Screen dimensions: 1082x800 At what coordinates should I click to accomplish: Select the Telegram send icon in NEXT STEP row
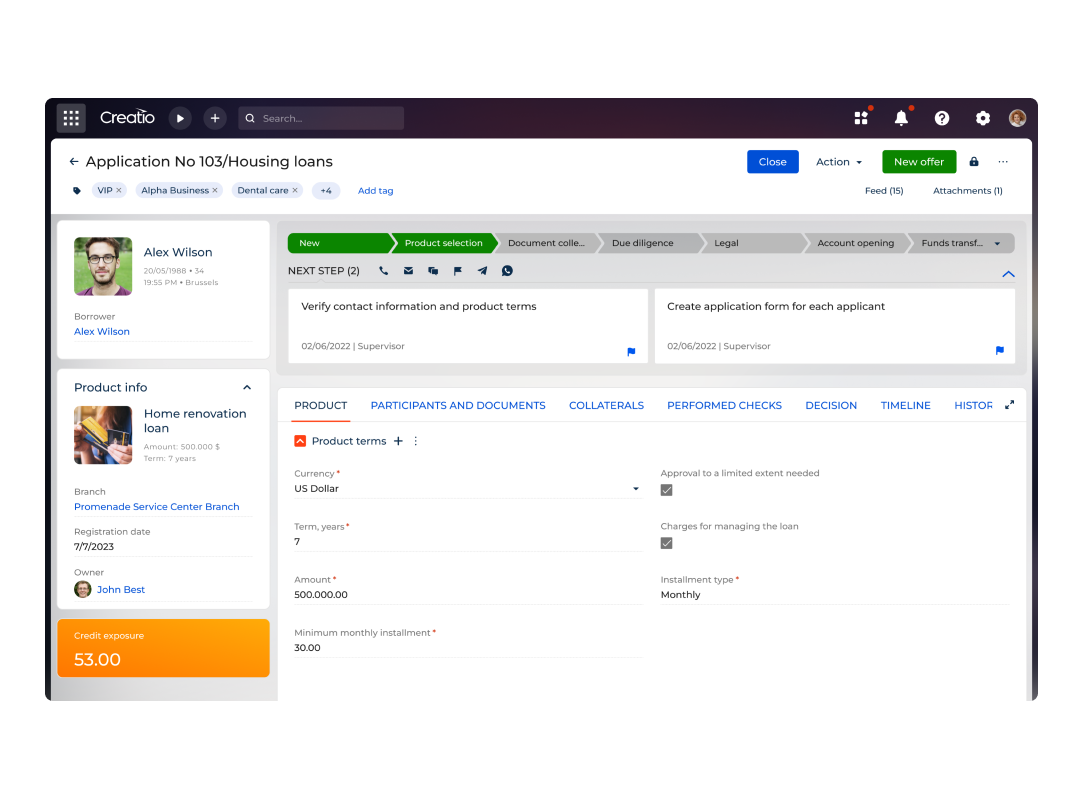click(x=482, y=270)
